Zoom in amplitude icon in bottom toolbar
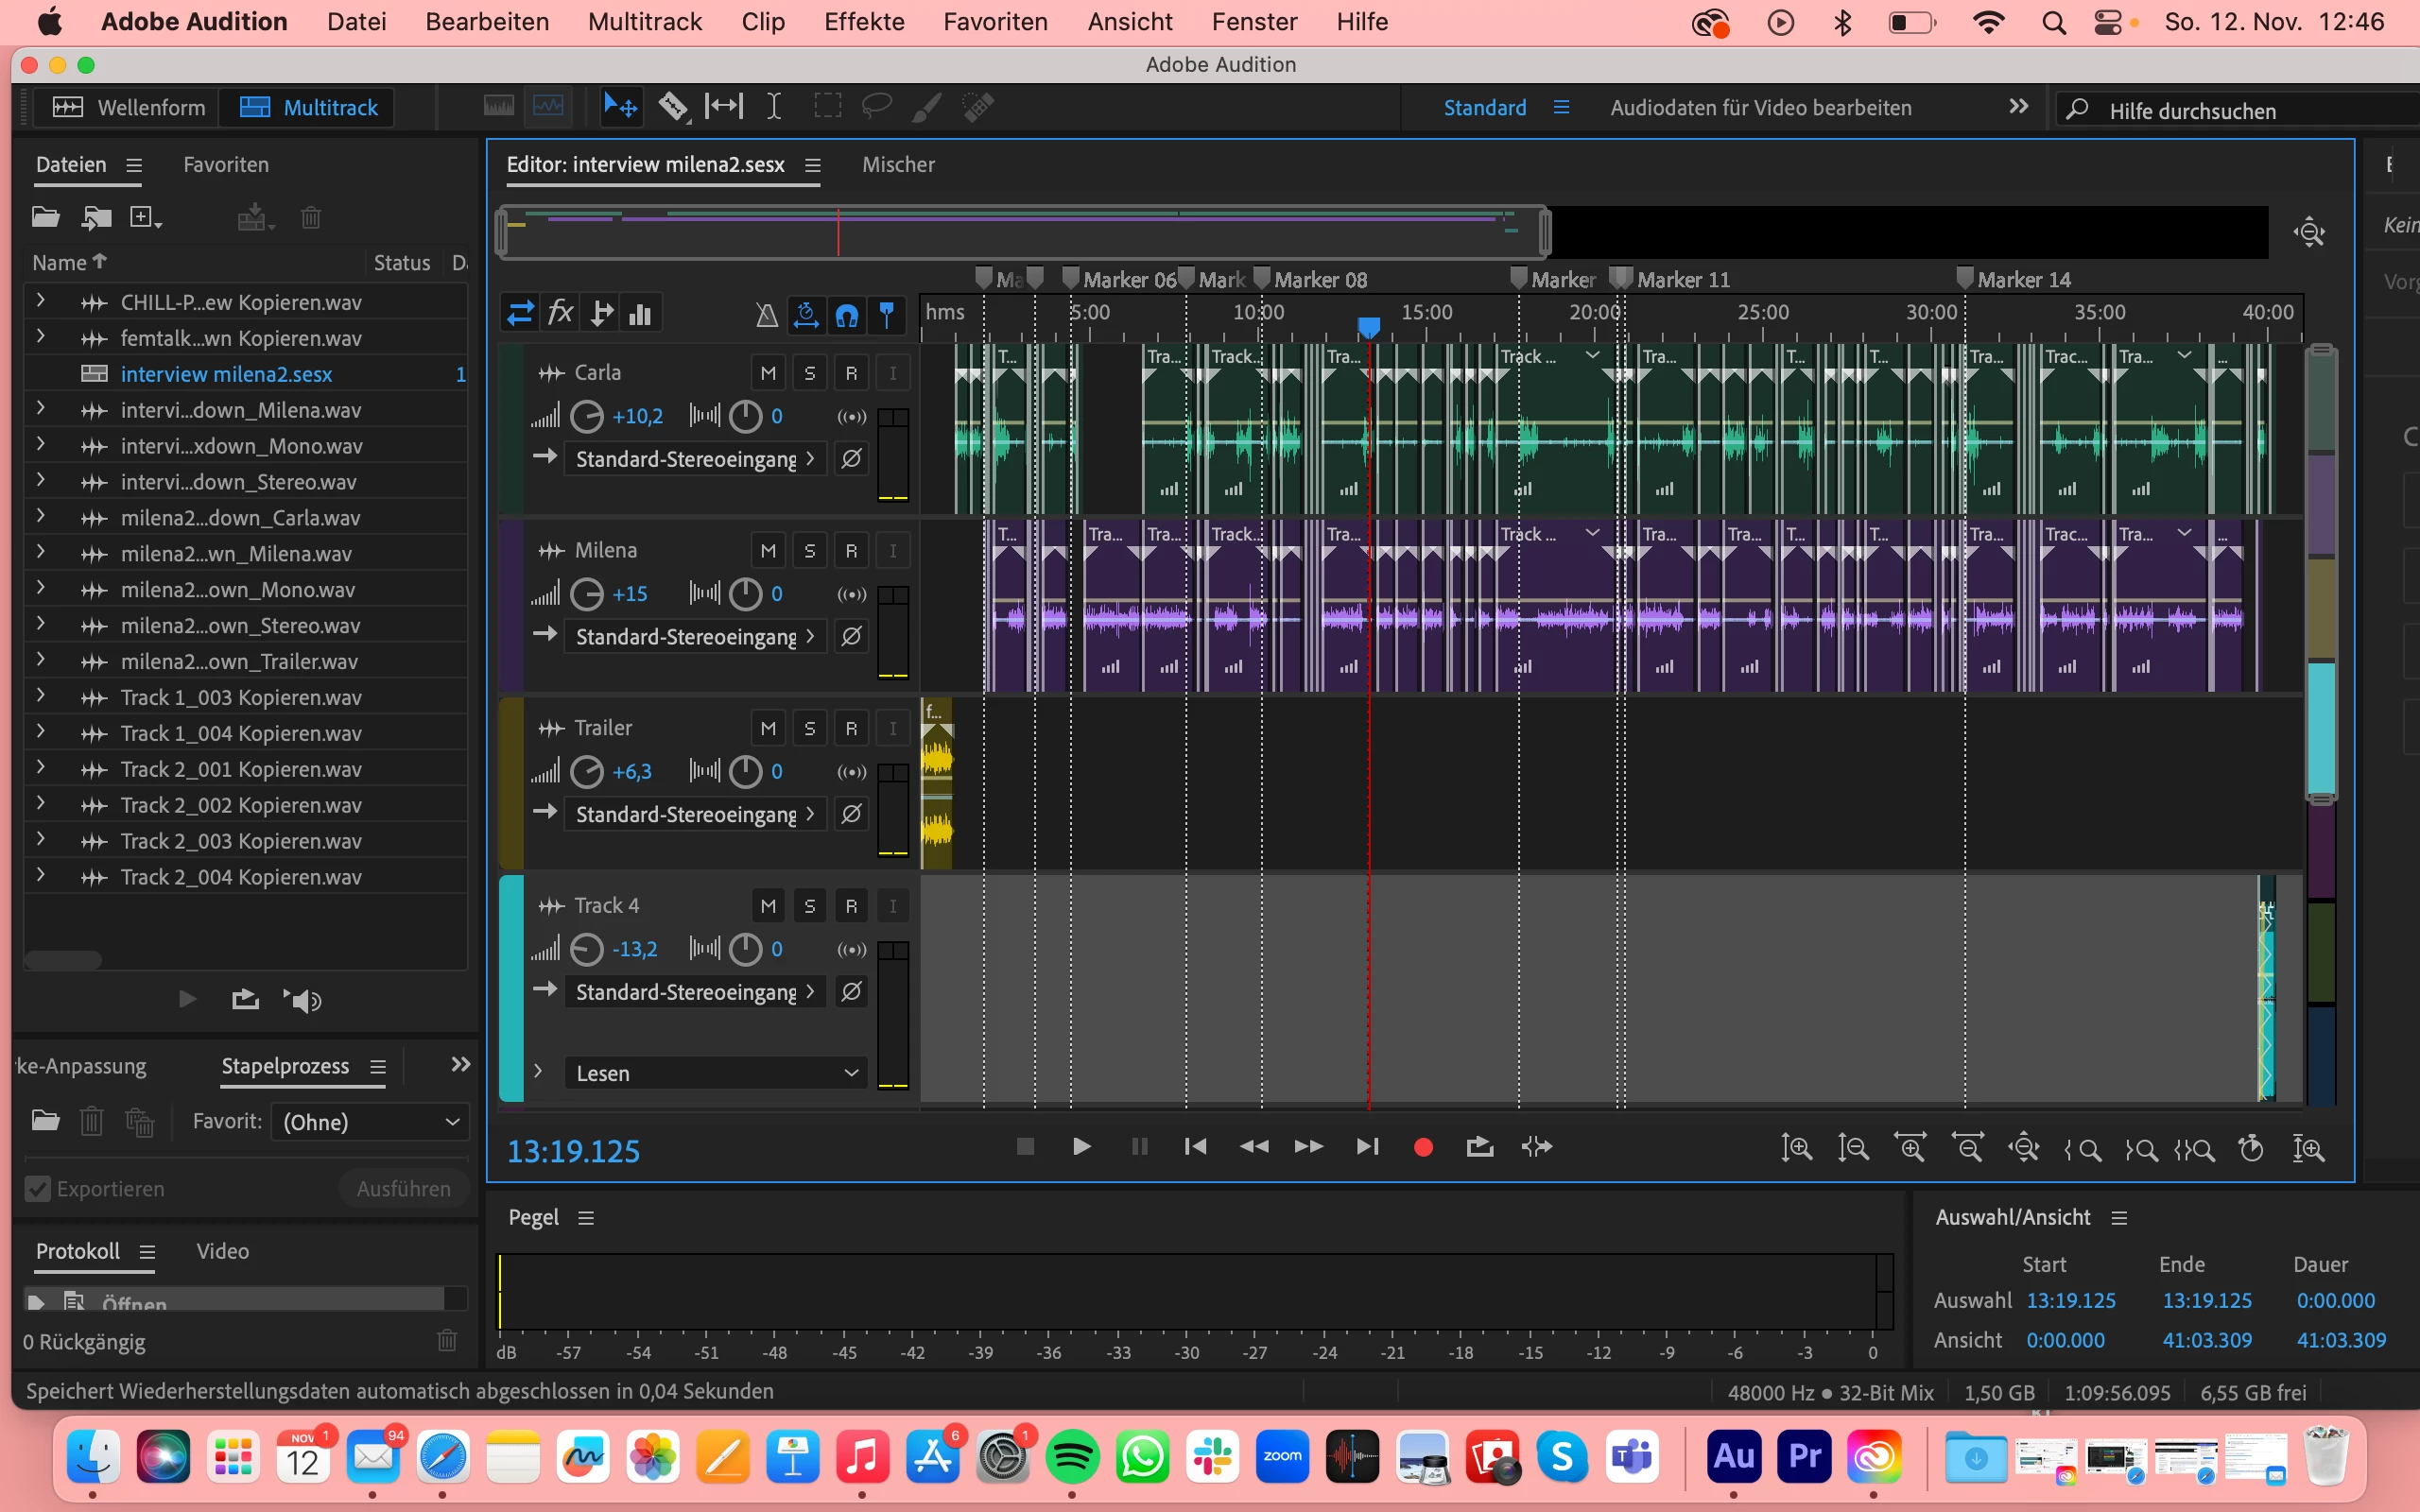 1796,1147
